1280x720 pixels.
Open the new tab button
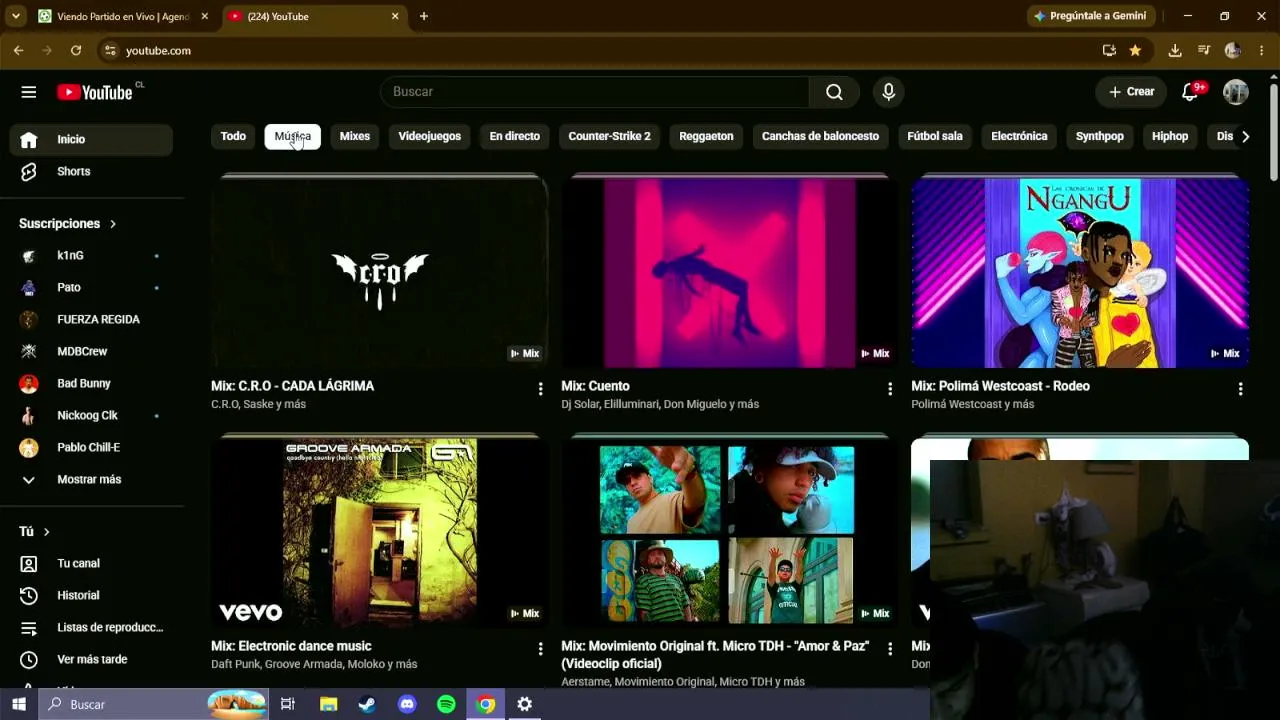tap(424, 16)
